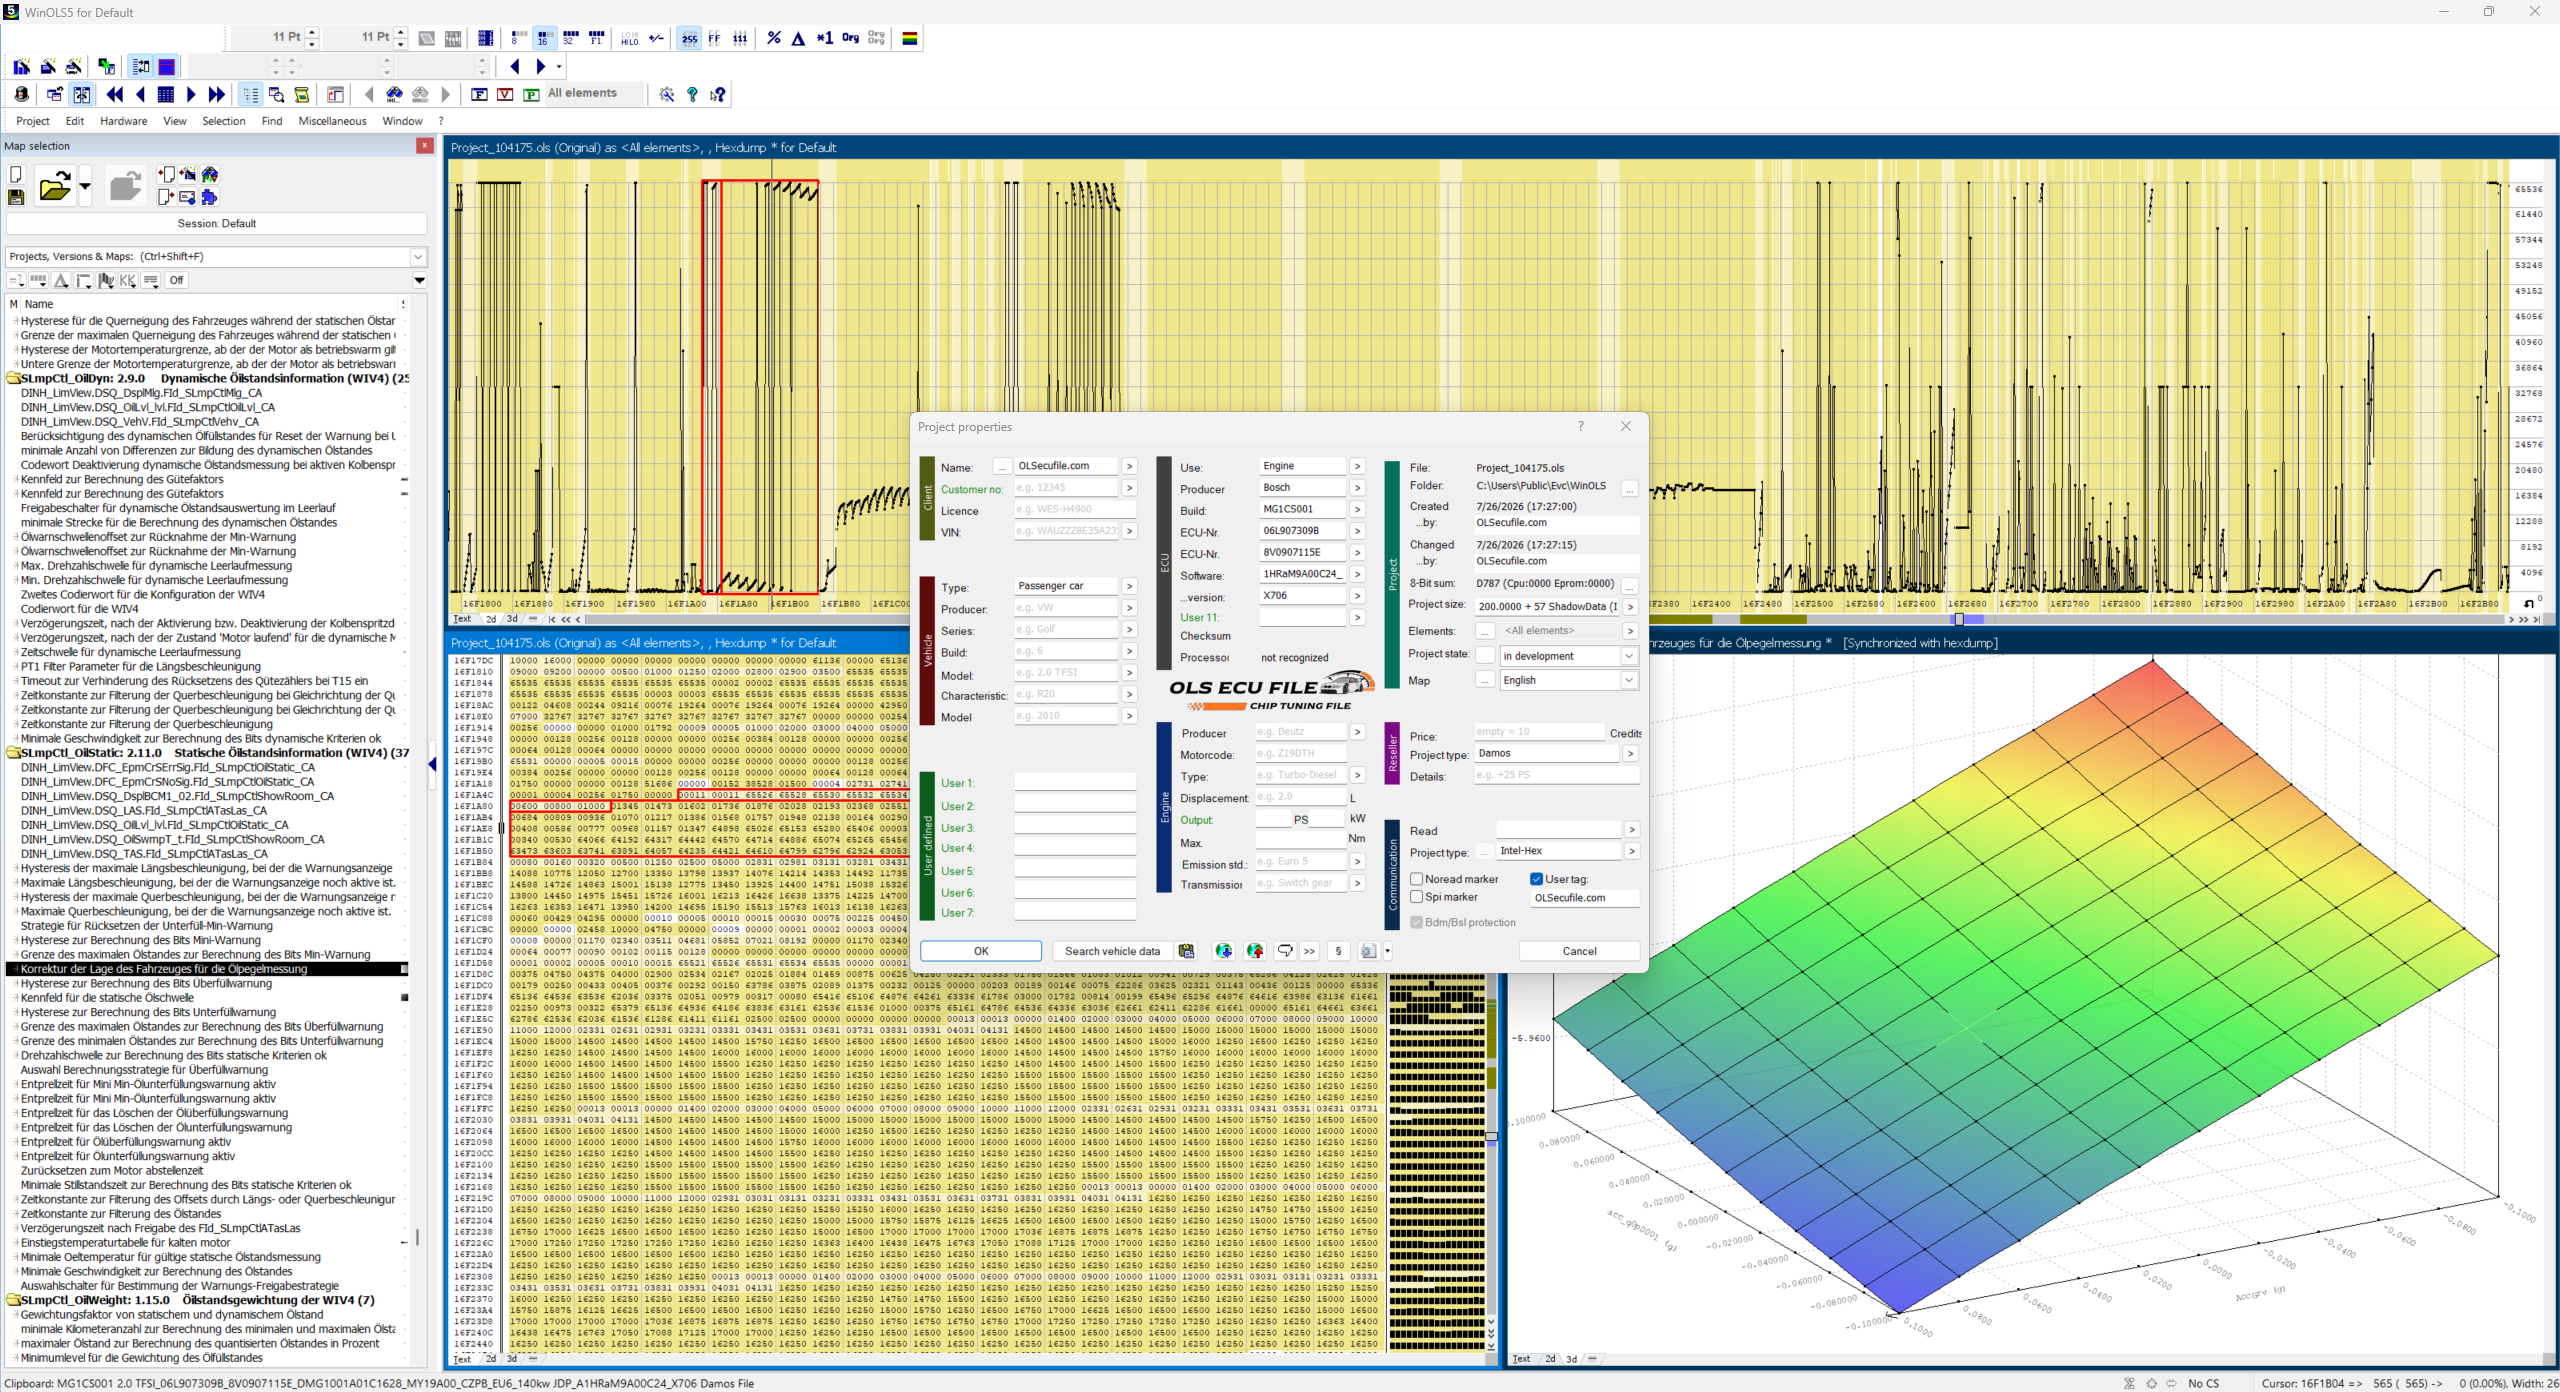
Task: Click the Cancel button in Project properties
Action: coord(1579,951)
